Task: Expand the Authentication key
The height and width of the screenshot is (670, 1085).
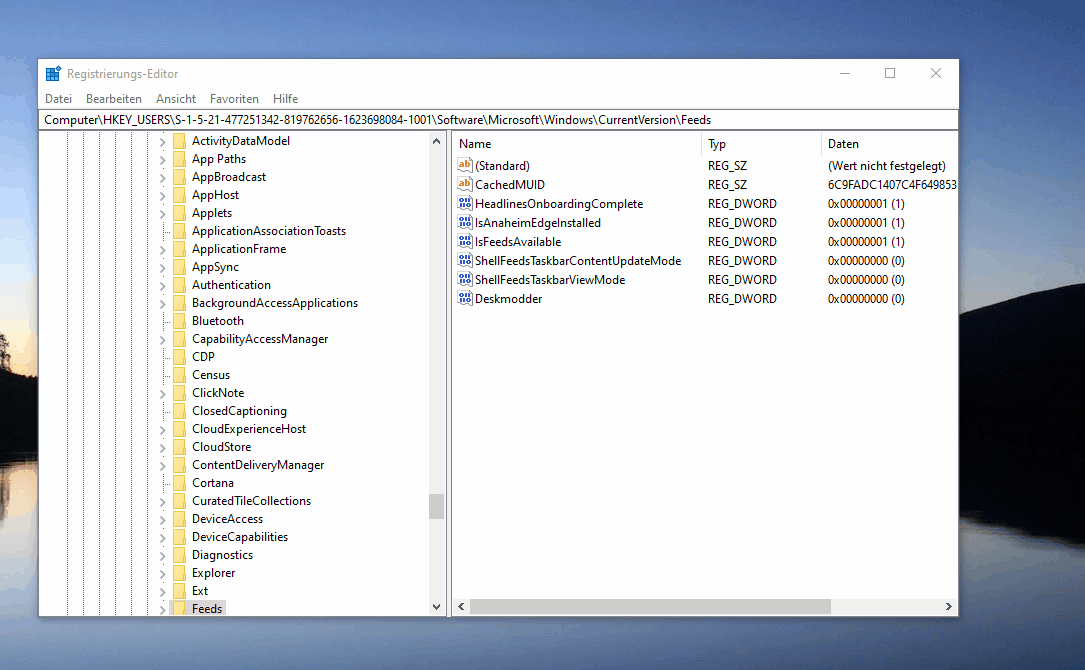Action: (x=163, y=286)
